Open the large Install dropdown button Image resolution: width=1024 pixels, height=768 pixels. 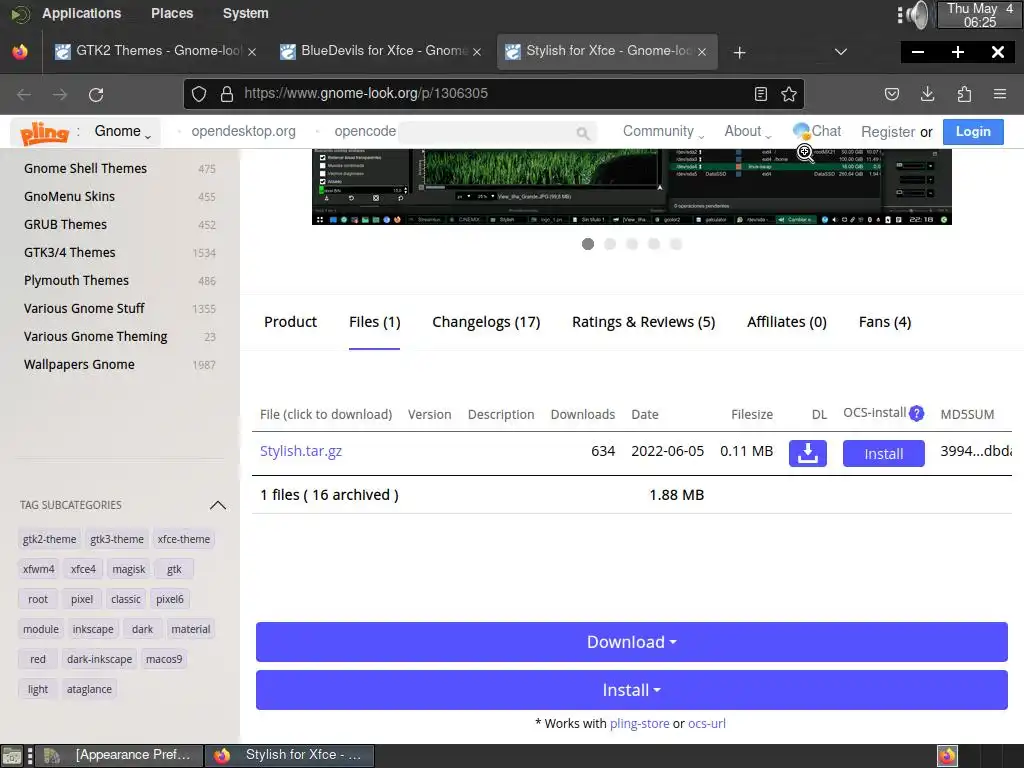tap(632, 690)
